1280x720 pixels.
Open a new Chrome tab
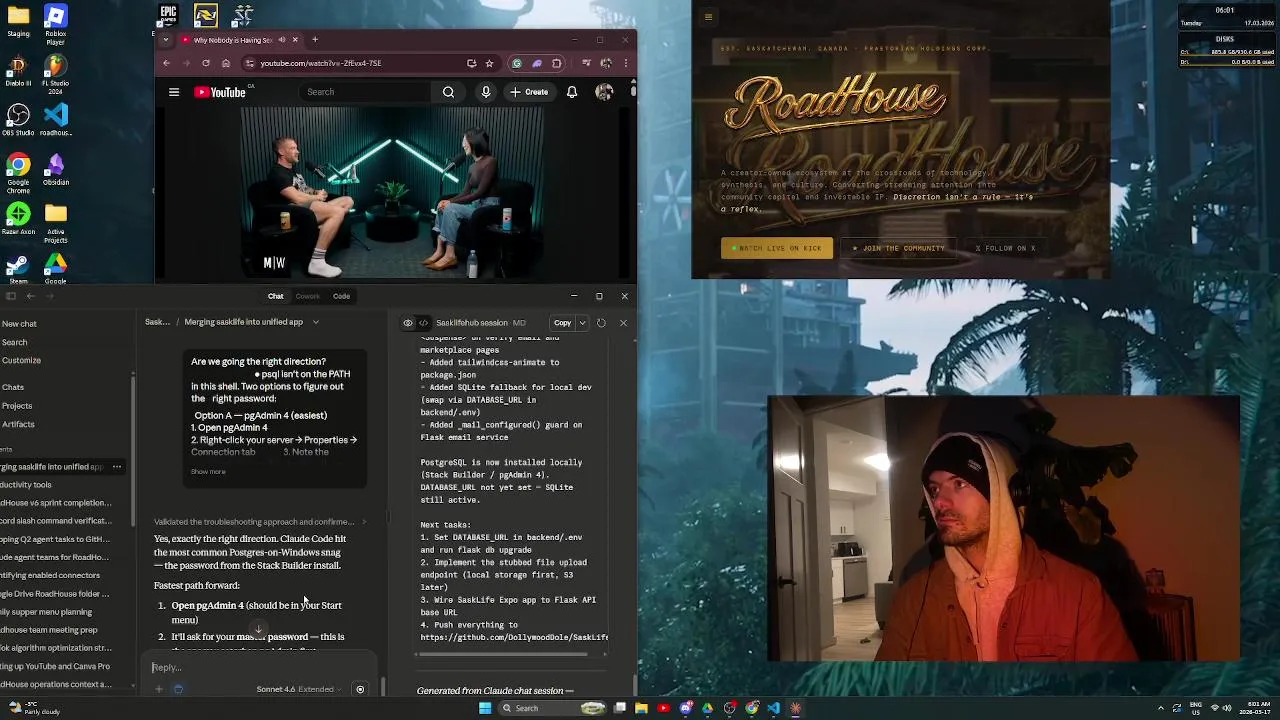coord(314,40)
